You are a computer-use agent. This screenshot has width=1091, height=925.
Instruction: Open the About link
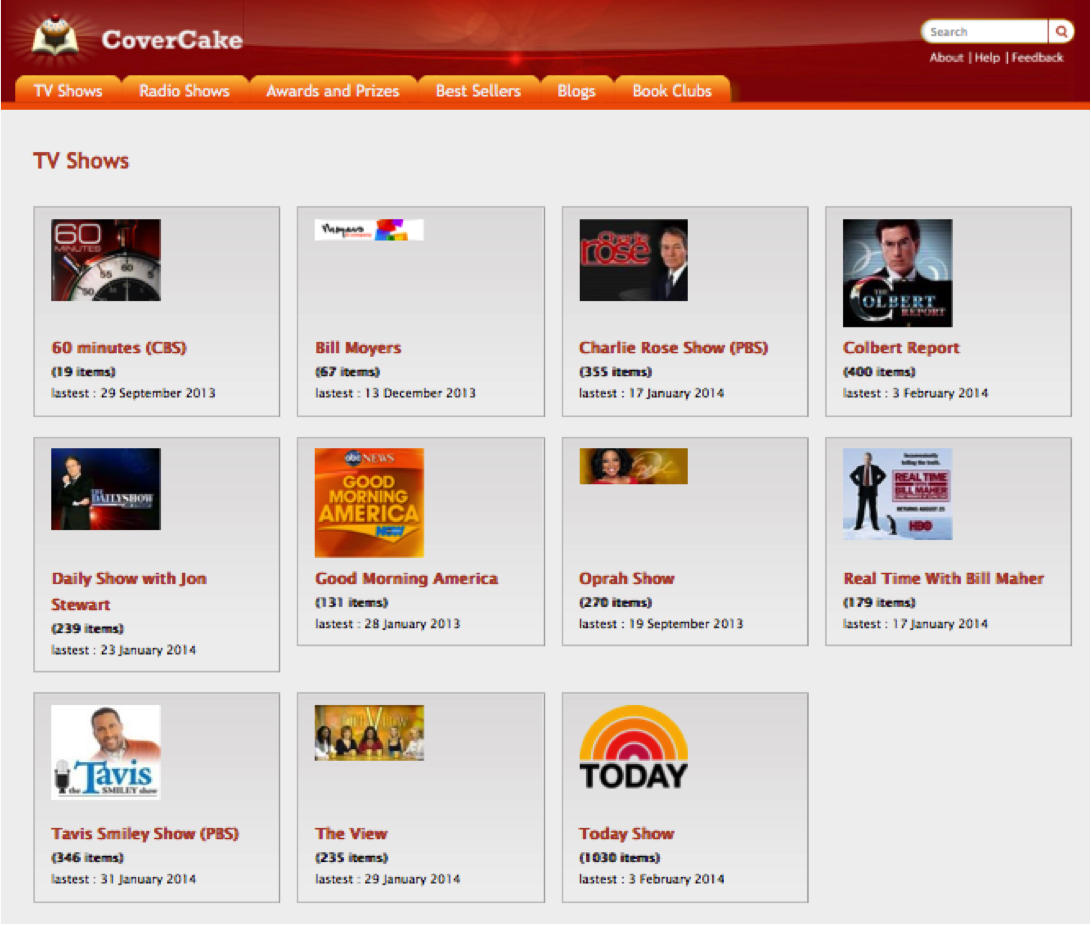coord(946,58)
